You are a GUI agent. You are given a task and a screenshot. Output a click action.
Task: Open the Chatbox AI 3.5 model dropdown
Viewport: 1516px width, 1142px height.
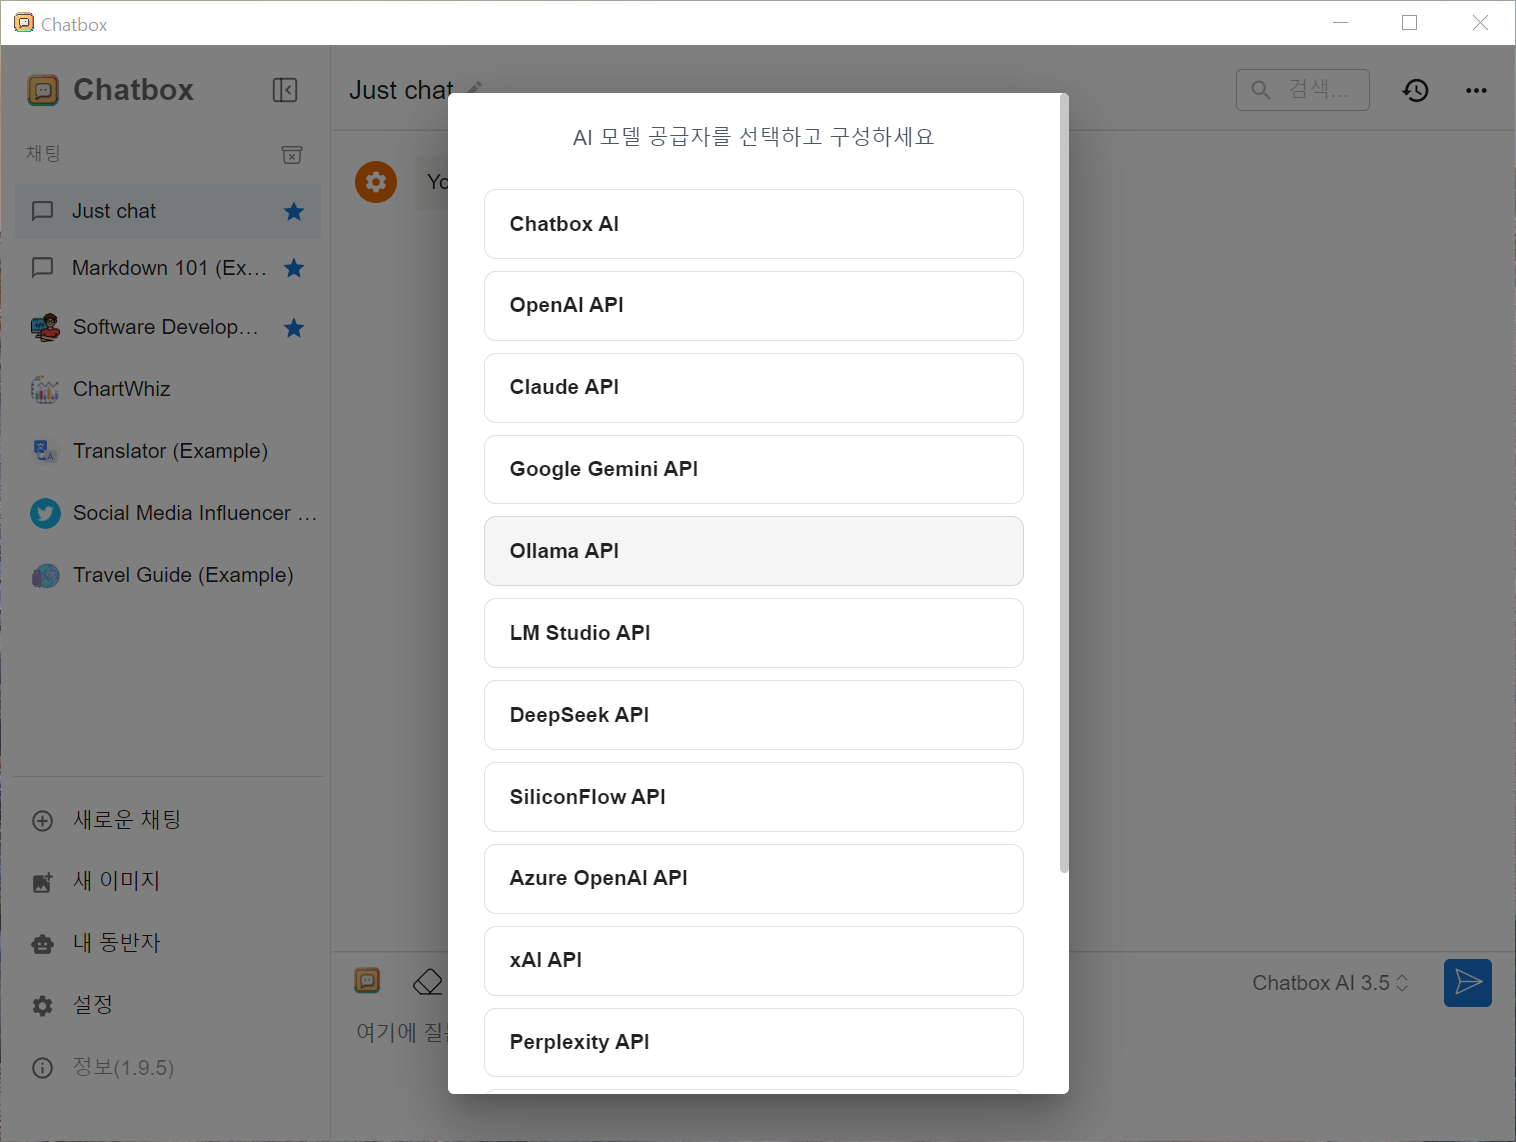click(1331, 983)
